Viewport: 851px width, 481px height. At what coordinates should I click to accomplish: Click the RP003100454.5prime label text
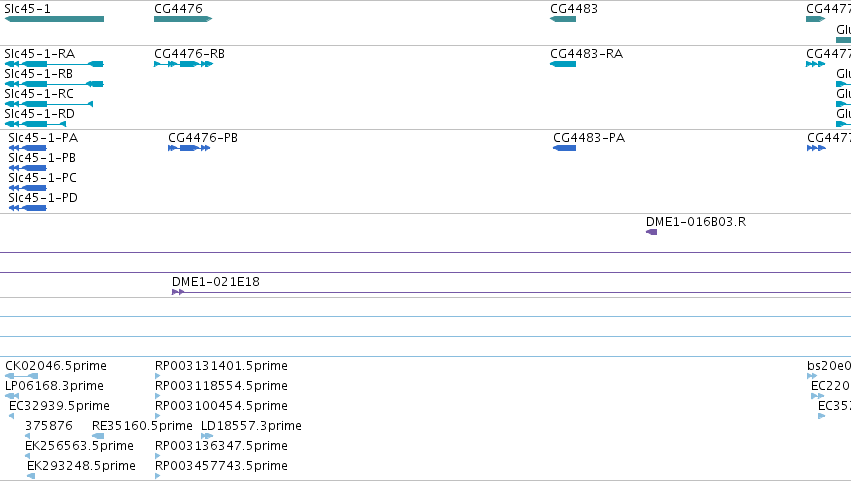click(x=221, y=406)
